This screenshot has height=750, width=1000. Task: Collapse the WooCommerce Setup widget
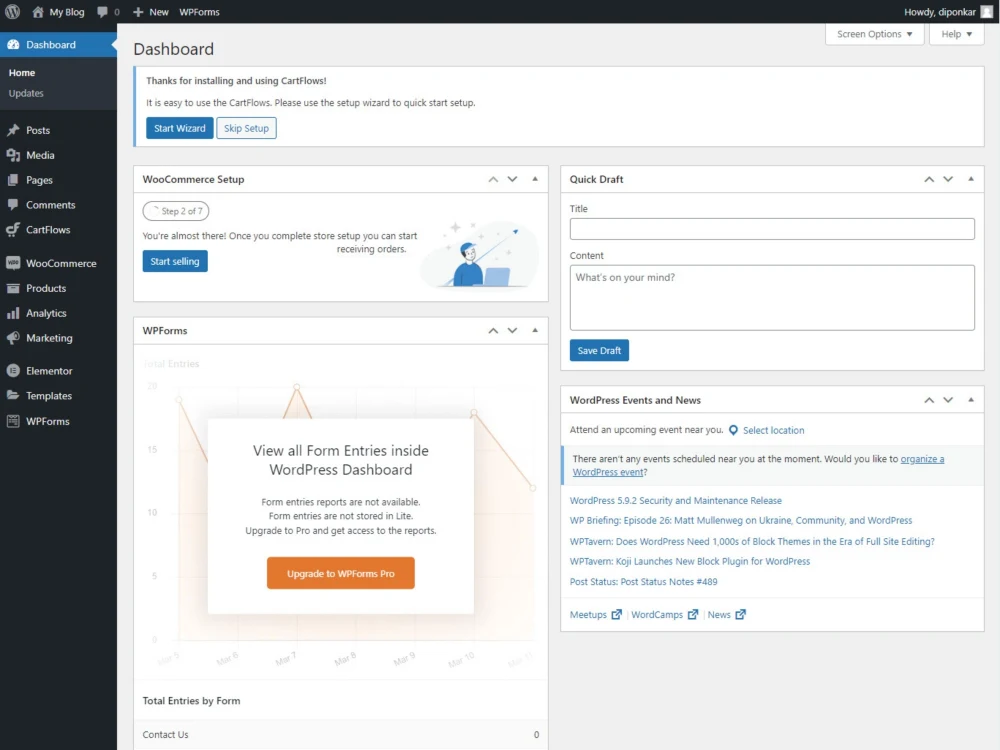click(535, 179)
